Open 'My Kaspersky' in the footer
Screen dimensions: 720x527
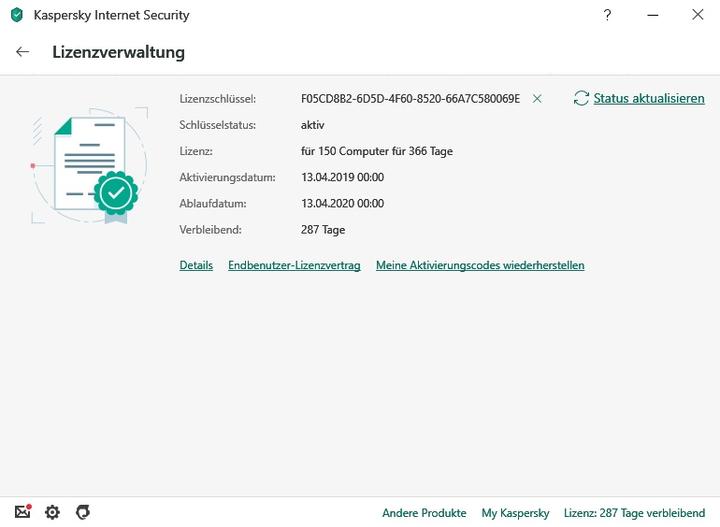pos(515,513)
